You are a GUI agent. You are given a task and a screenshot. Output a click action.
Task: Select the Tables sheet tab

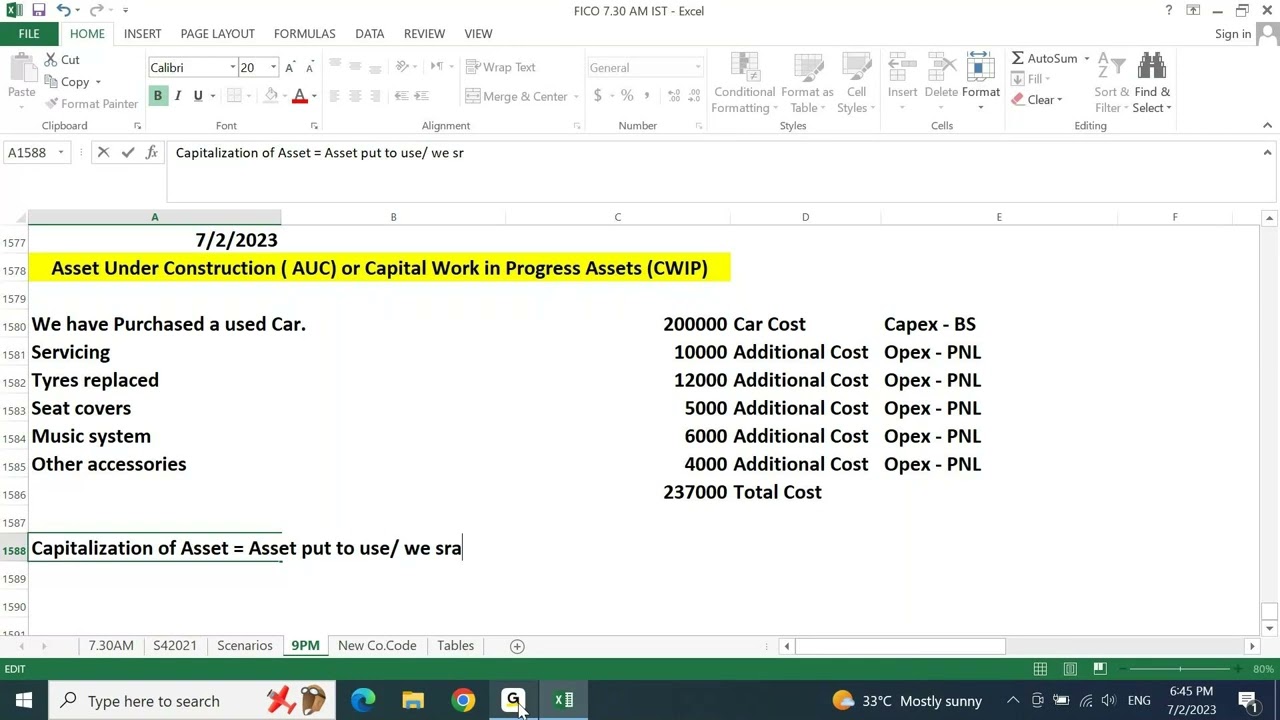click(455, 646)
